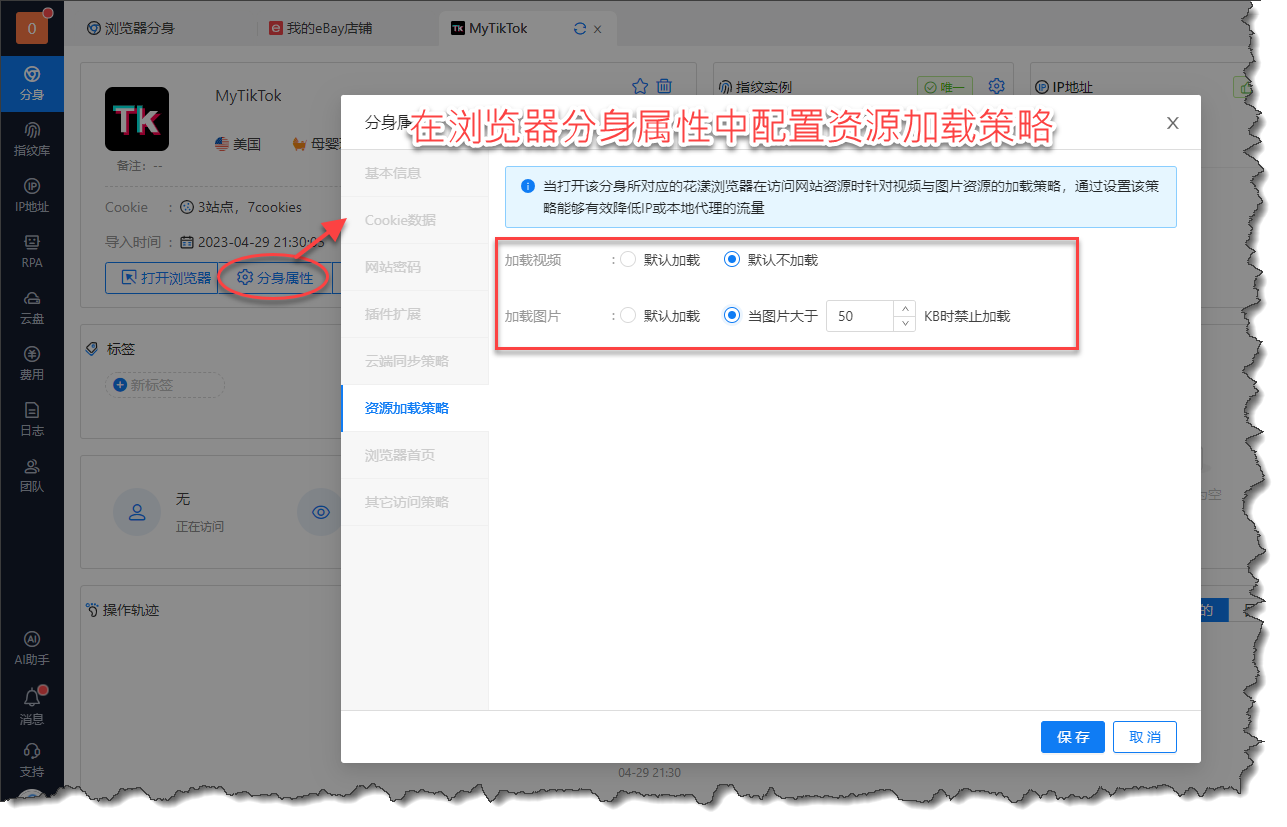This screenshot has height=827, width=1287.
Task: Close the 分身属性 dialog with X
Action: pyautogui.click(x=1173, y=123)
